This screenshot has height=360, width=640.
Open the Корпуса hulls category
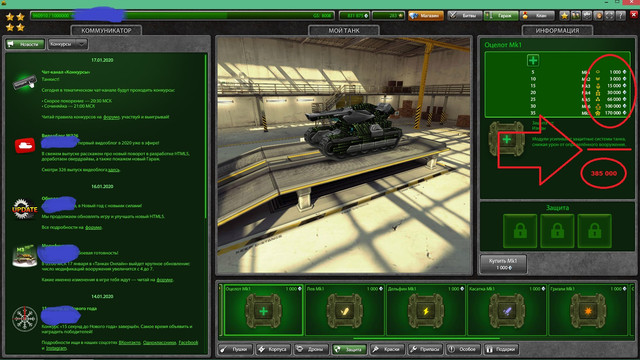pos(273,349)
